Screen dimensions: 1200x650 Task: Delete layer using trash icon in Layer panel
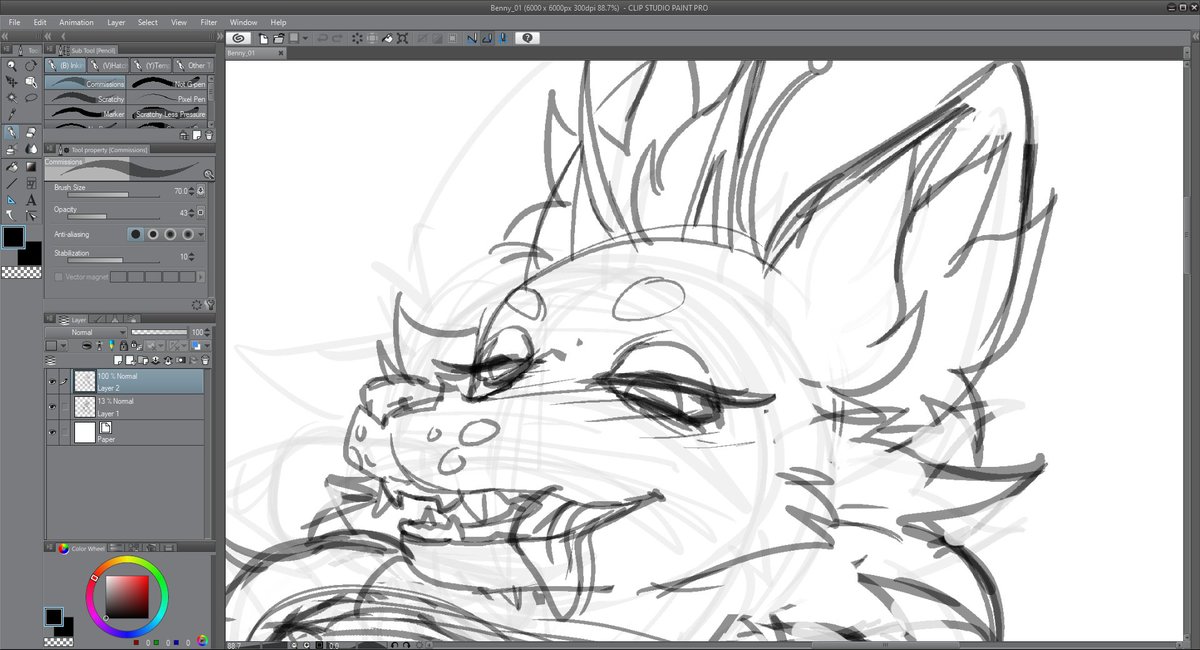[x=205, y=360]
